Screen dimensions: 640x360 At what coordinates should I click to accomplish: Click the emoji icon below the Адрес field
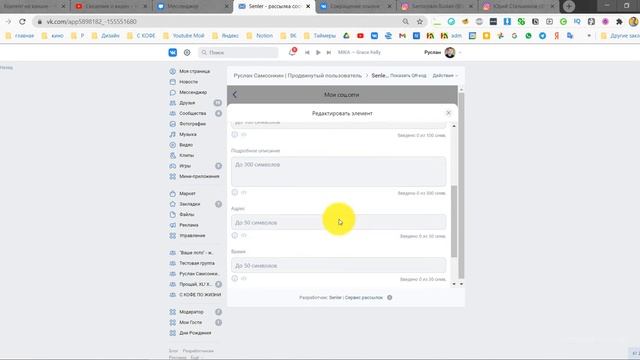(x=235, y=235)
